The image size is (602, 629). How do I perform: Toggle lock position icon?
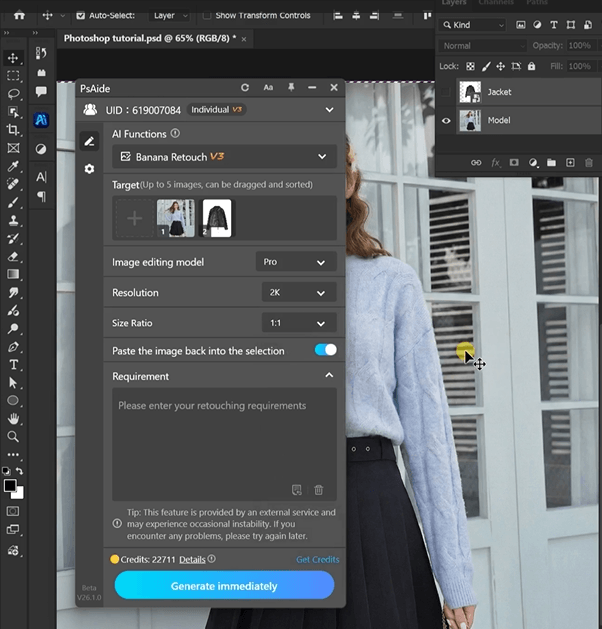[501, 66]
